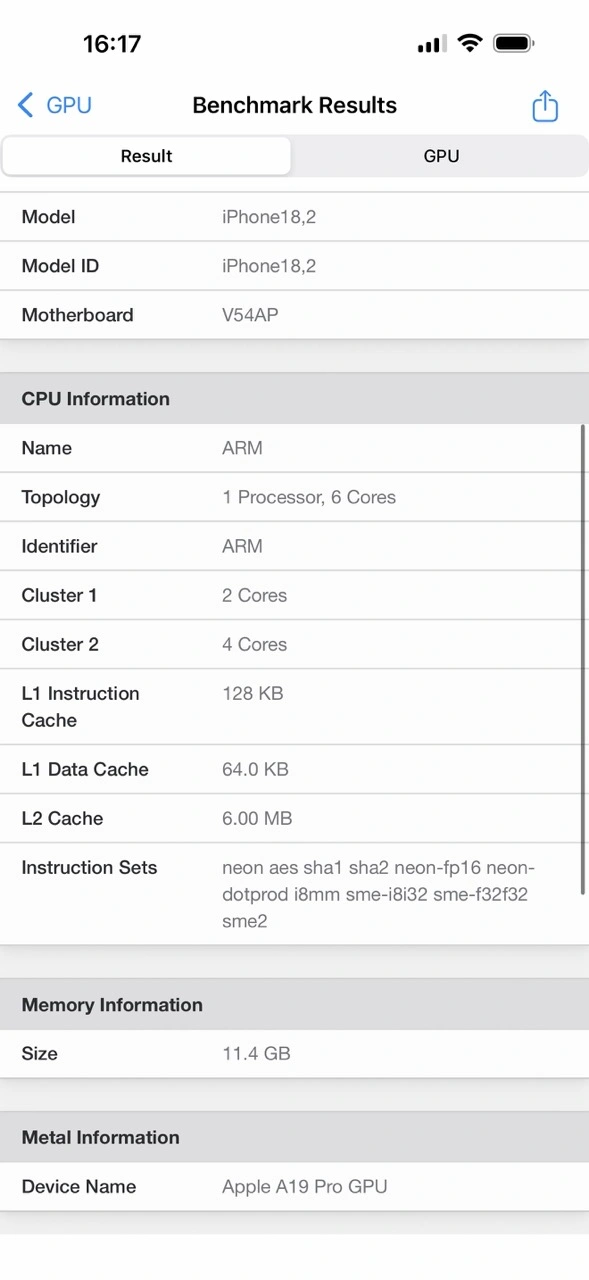This screenshot has height=1280, width=589.
Task: Tap the Instruction Sets row
Action: (294, 894)
